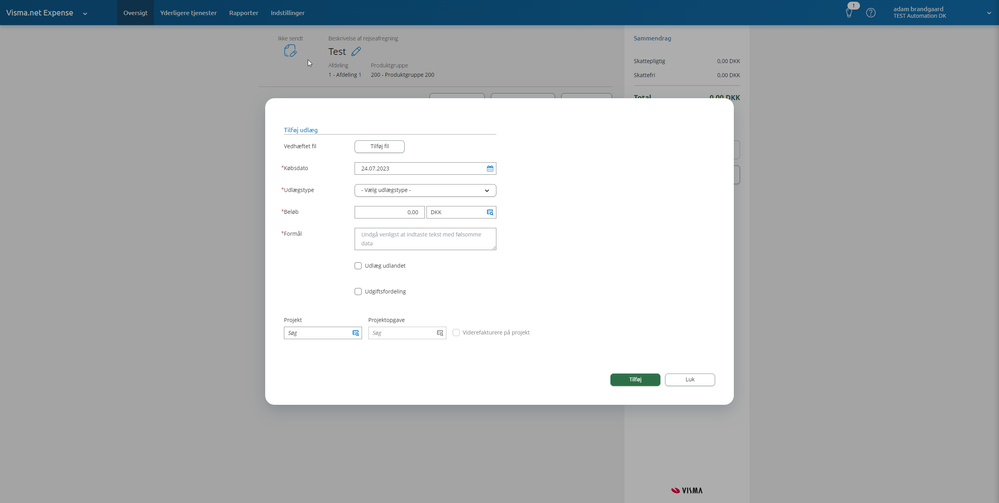Open currency lookup icon beside DKK

(x=490, y=212)
